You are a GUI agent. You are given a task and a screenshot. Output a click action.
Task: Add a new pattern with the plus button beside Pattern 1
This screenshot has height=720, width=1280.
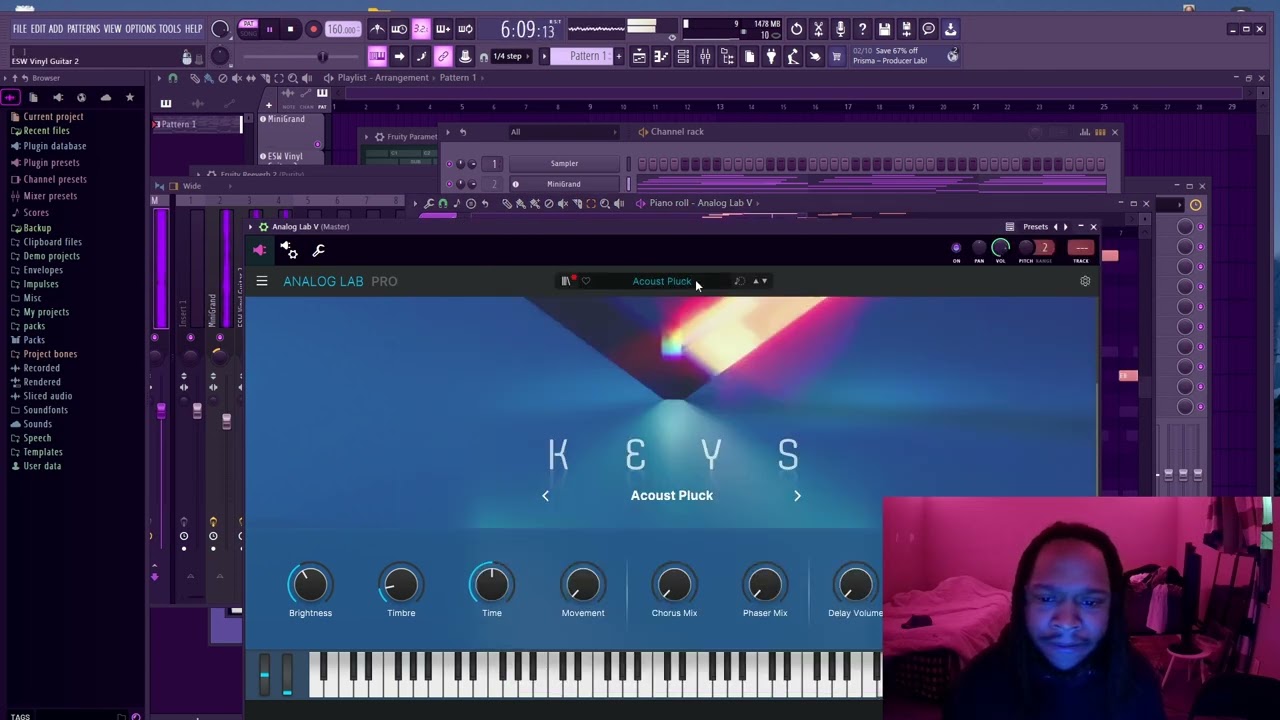coord(618,56)
